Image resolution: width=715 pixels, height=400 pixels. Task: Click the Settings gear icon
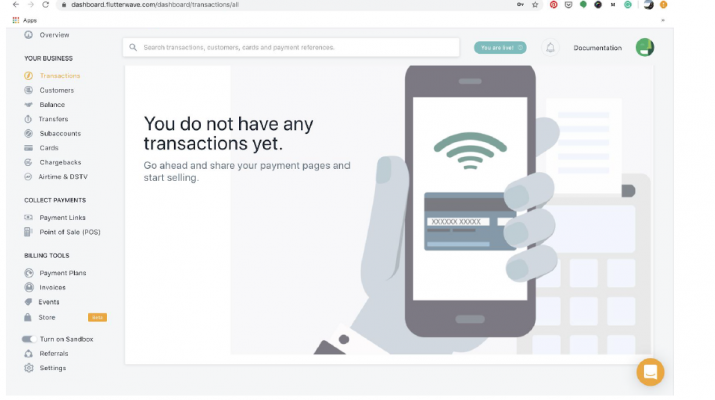29,368
